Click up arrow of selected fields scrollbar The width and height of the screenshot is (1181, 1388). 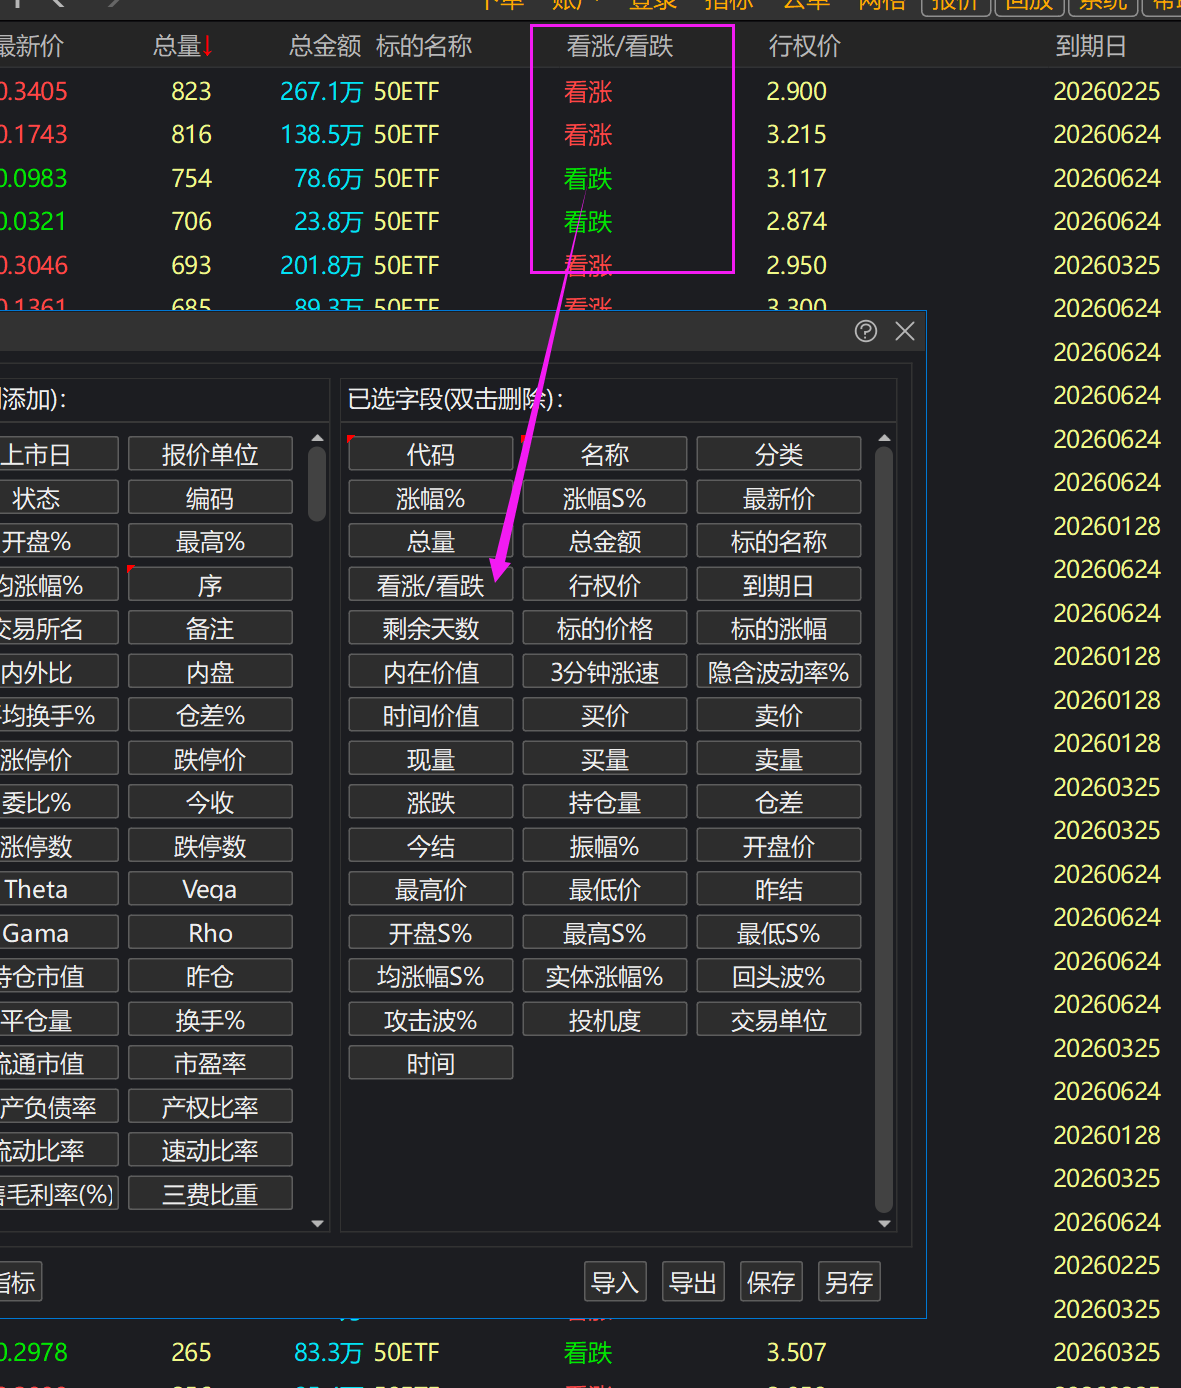click(x=884, y=439)
